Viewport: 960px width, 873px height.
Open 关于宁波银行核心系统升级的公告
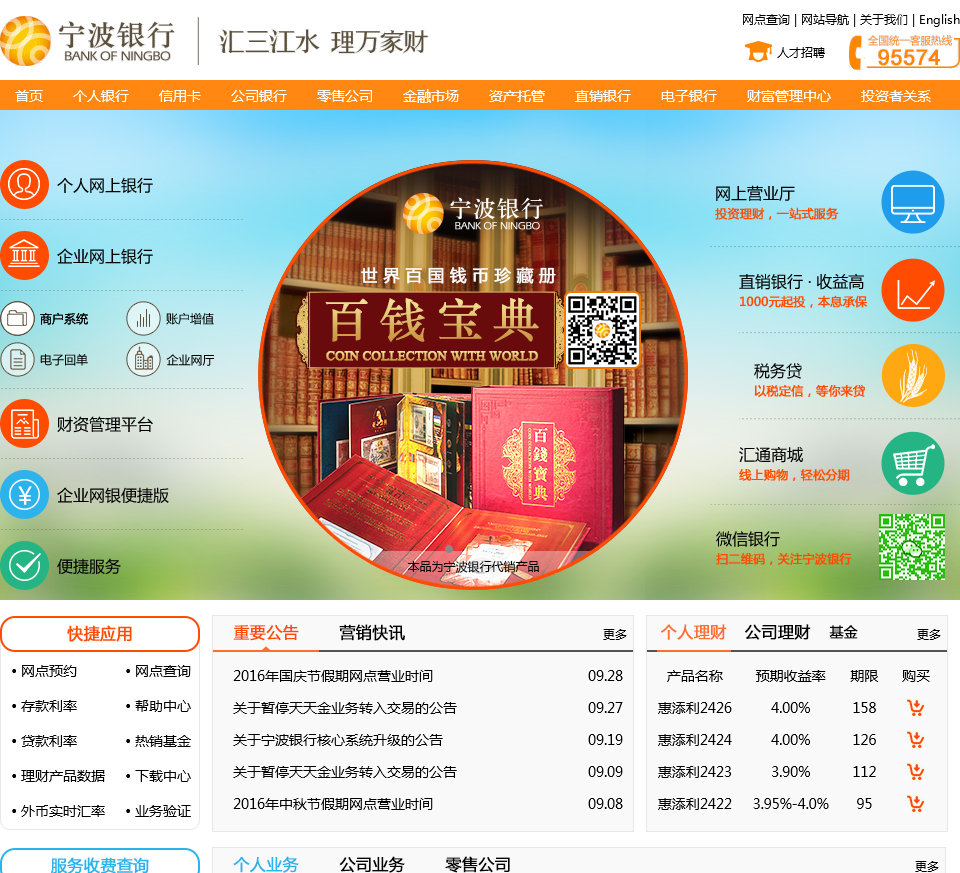point(337,740)
